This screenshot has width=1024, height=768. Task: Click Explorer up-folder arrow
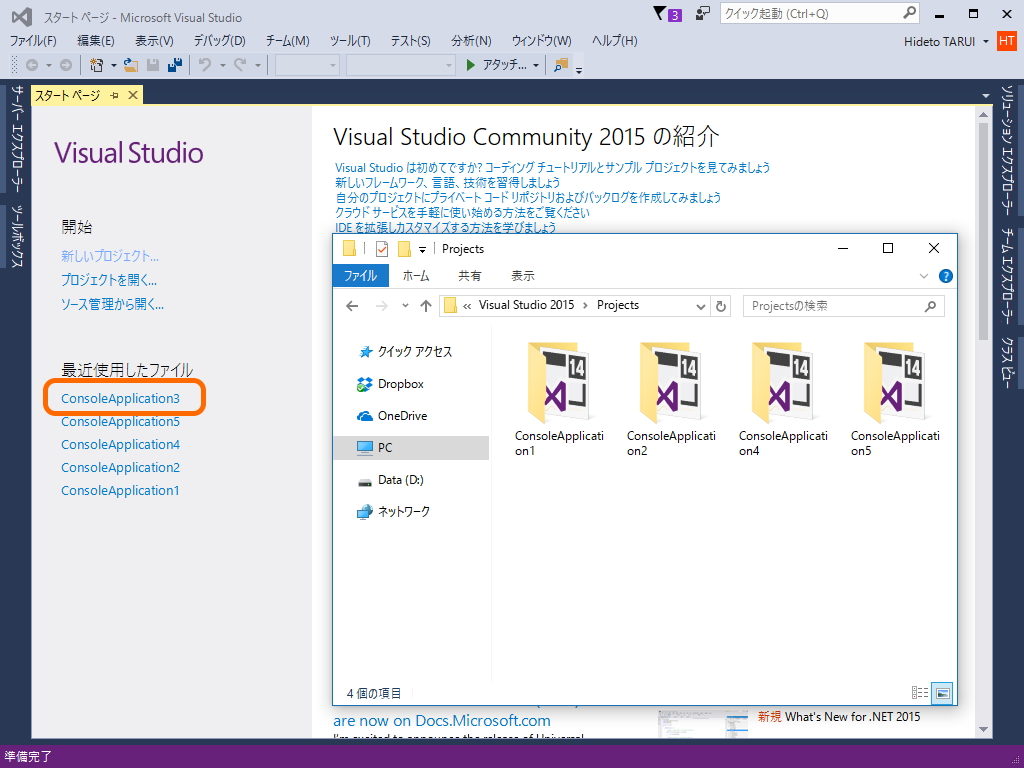coord(426,306)
